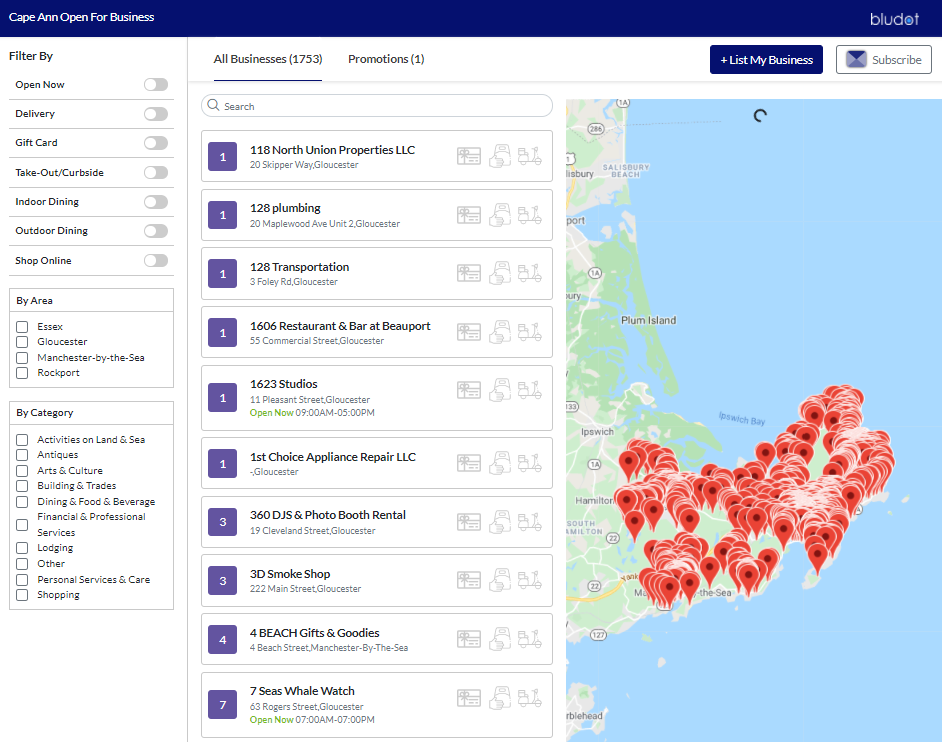
Task: Click gift card icon for 118 North Union Properties
Action: (x=469, y=156)
